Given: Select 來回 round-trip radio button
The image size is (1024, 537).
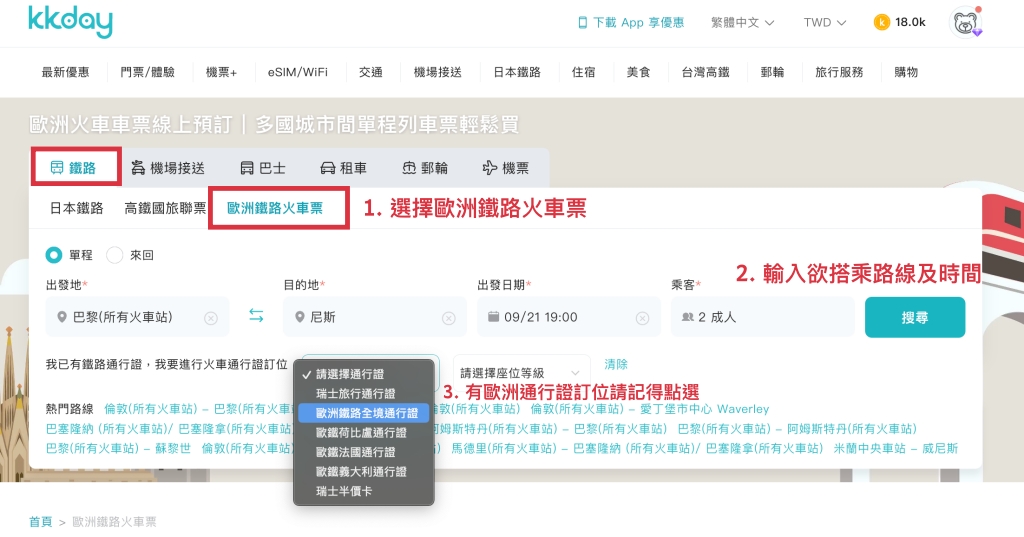Looking at the screenshot, I should (x=114, y=255).
